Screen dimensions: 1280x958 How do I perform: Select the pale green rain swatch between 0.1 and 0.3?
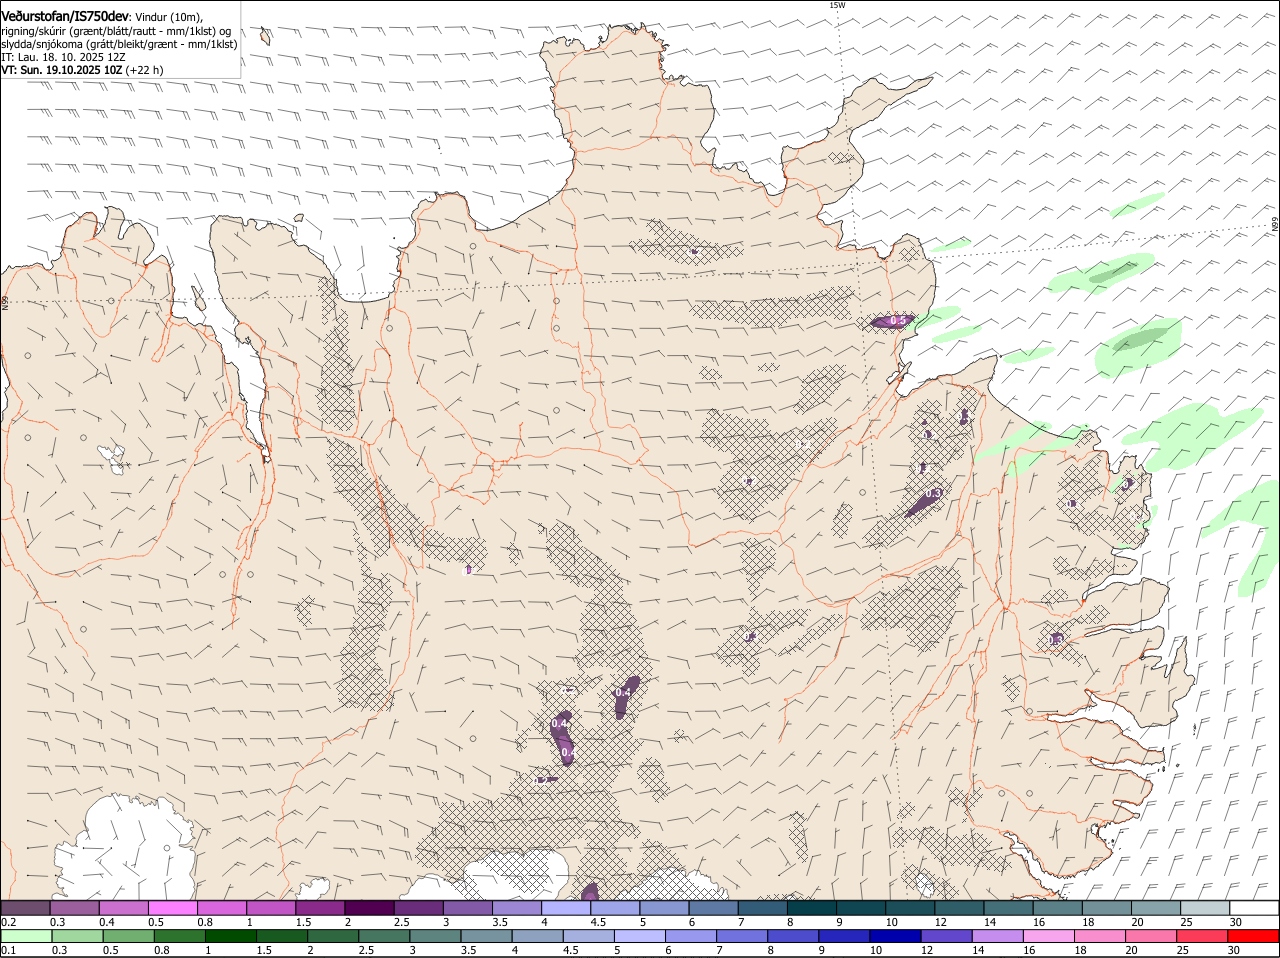click(27, 936)
